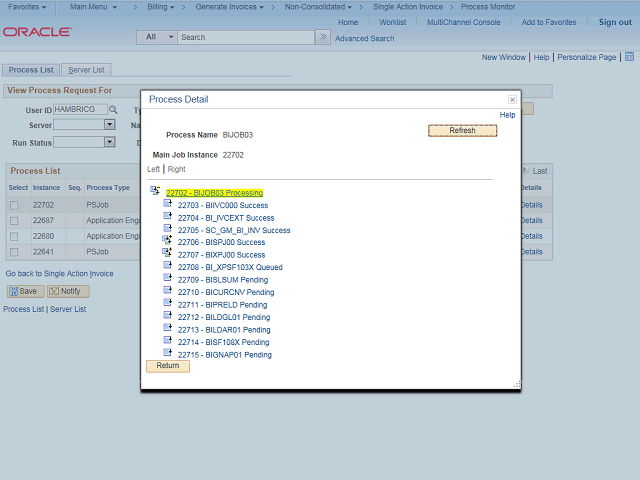Click the process icon next to 22708 BI_XPSF103X
The height and width of the screenshot is (480, 640).
[168, 267]
